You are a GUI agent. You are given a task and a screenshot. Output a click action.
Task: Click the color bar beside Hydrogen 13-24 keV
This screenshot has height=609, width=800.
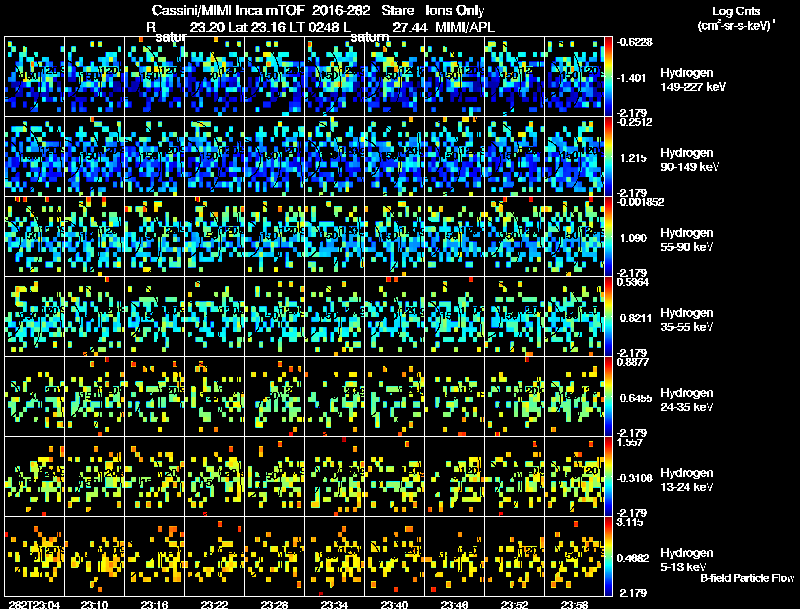pyautogui.click(x=608, y=477)
